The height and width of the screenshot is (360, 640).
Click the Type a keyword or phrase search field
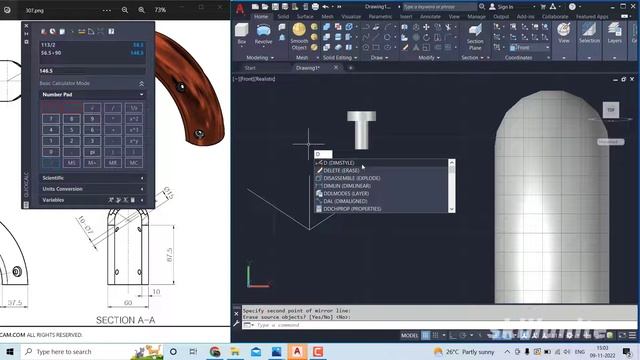pos(439,7)
